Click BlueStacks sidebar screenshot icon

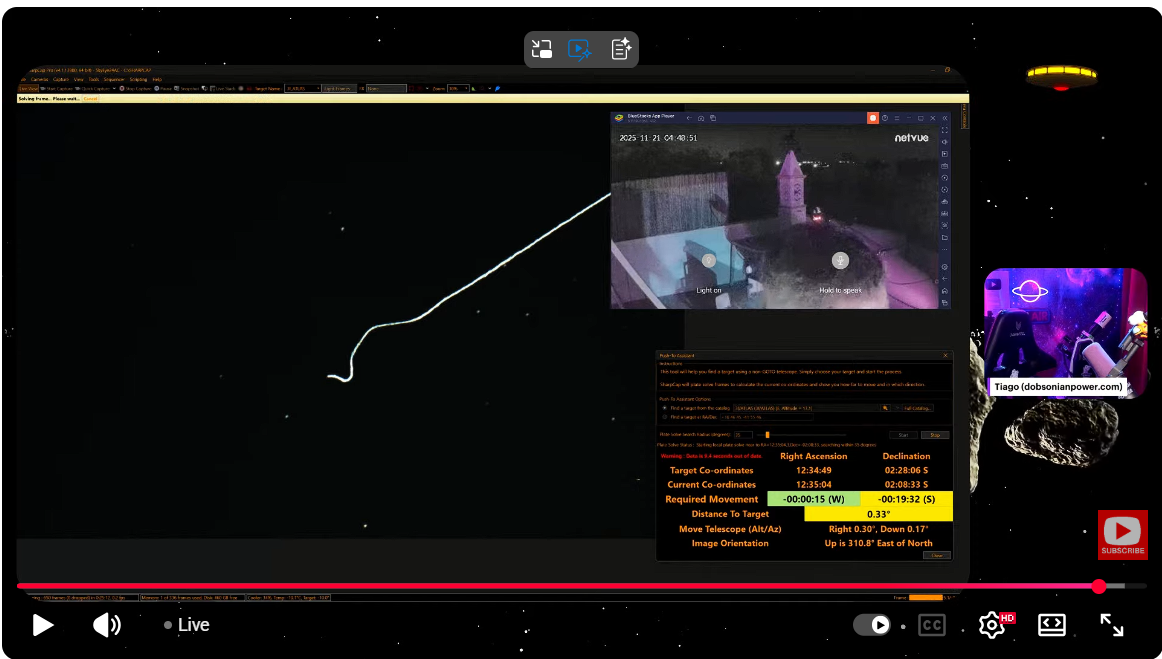pos(944,225)
